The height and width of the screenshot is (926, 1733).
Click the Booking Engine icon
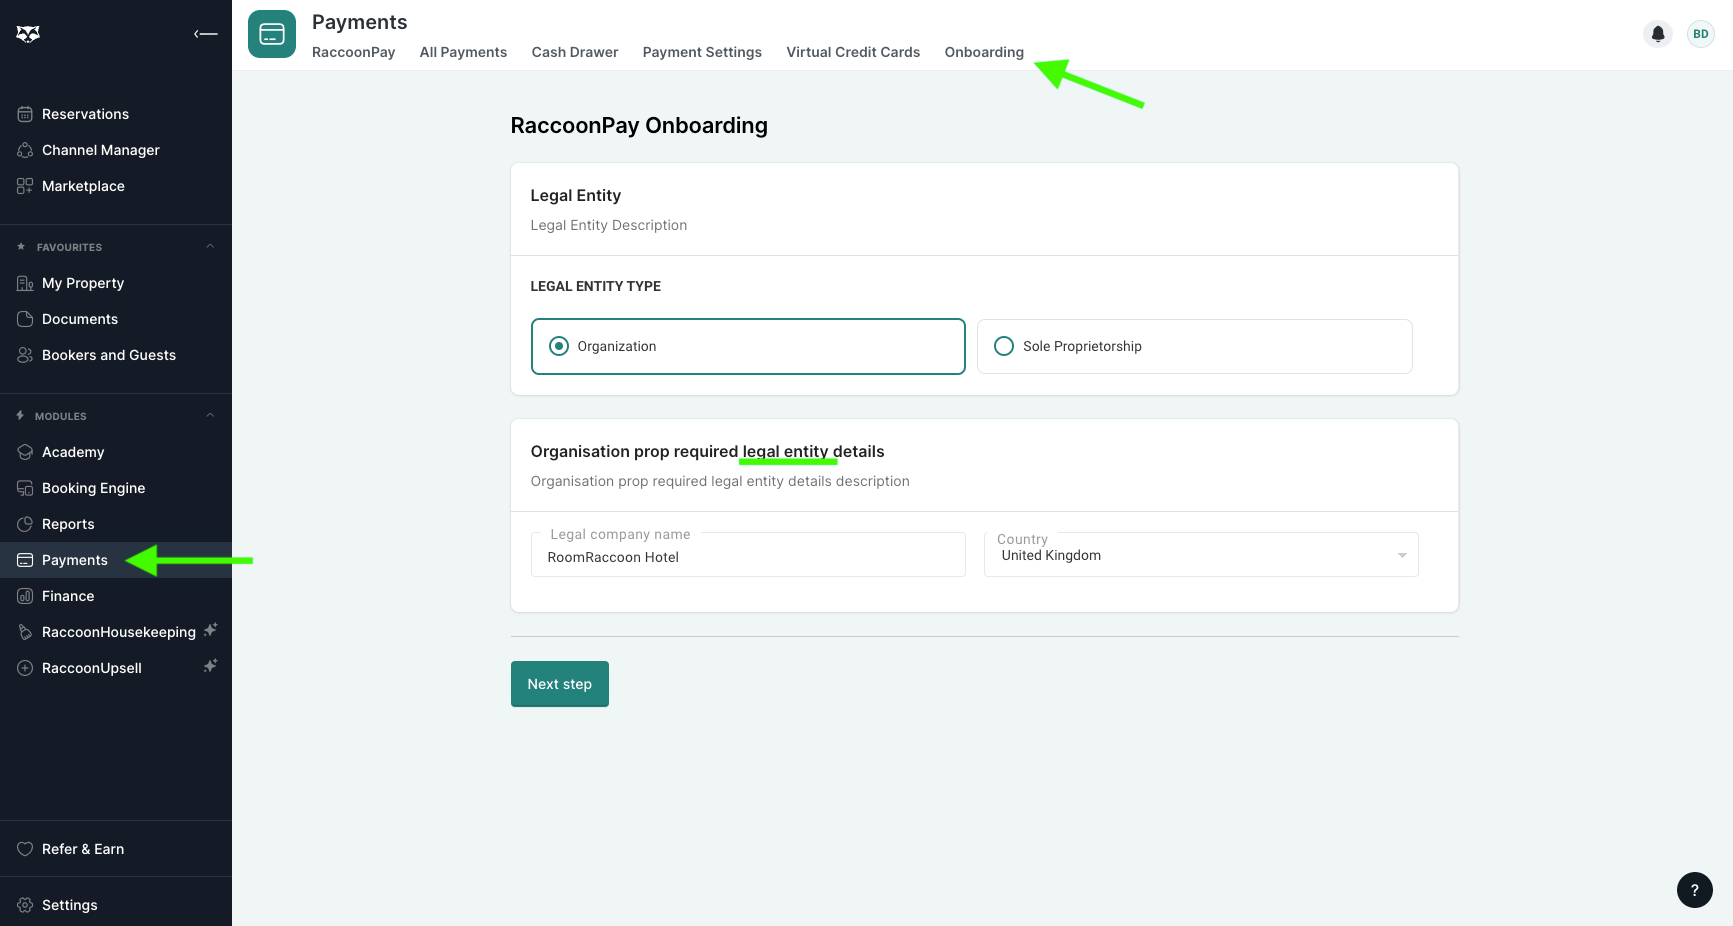tap(25, 488)
